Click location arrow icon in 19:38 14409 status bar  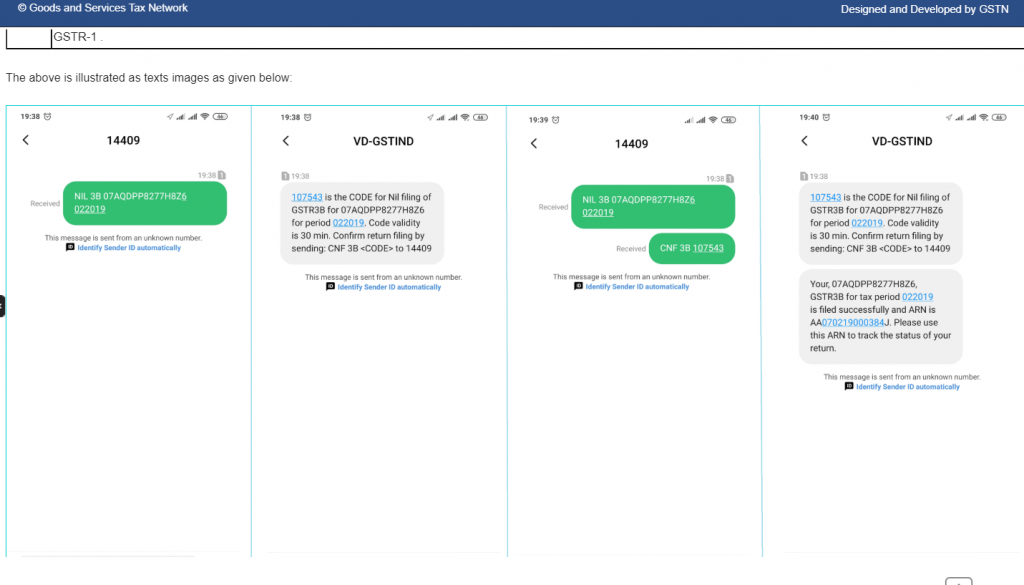click(170, 116)
